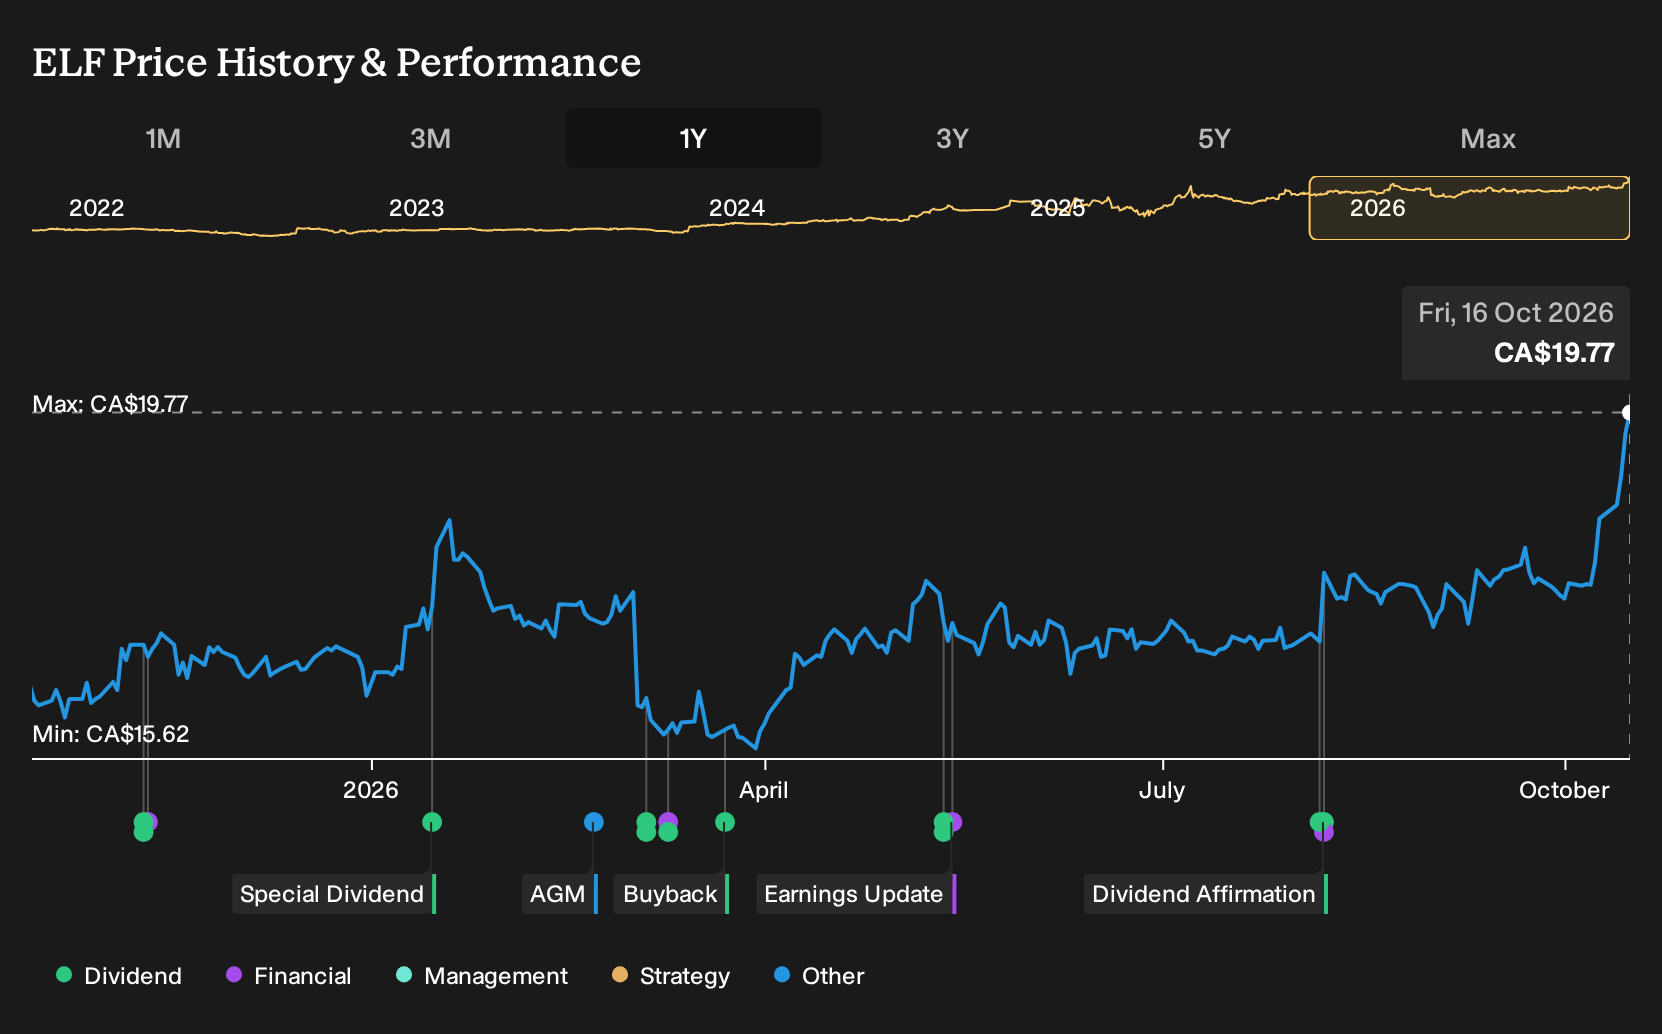Click the green Buyback event dot
1662x1034 pixels.
click(725, 822)
